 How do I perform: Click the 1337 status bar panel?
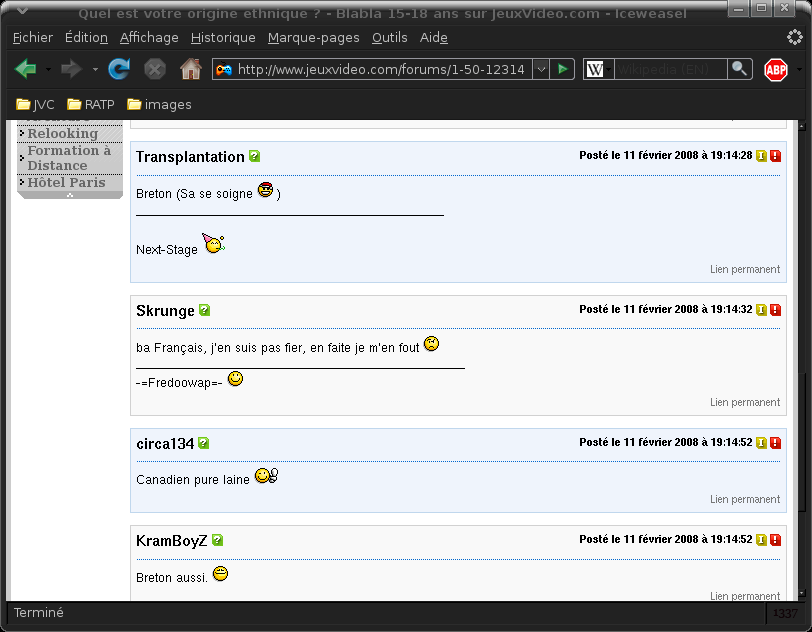(785, 613)
